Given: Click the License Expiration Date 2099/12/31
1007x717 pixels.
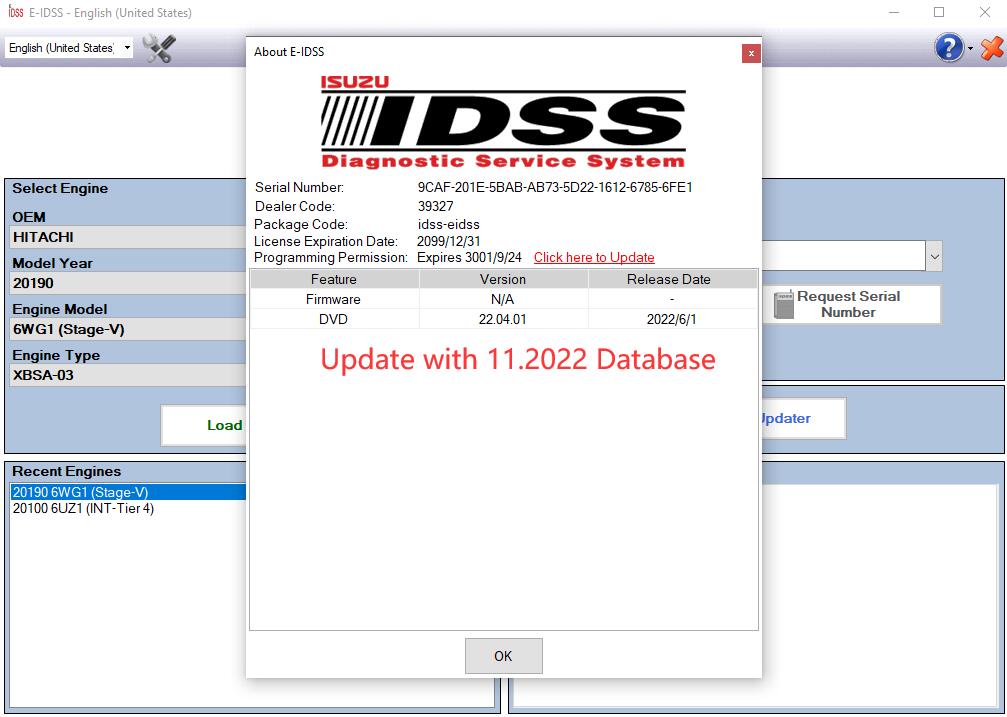Looking at the screenshot, I should [x=448, y=242].
